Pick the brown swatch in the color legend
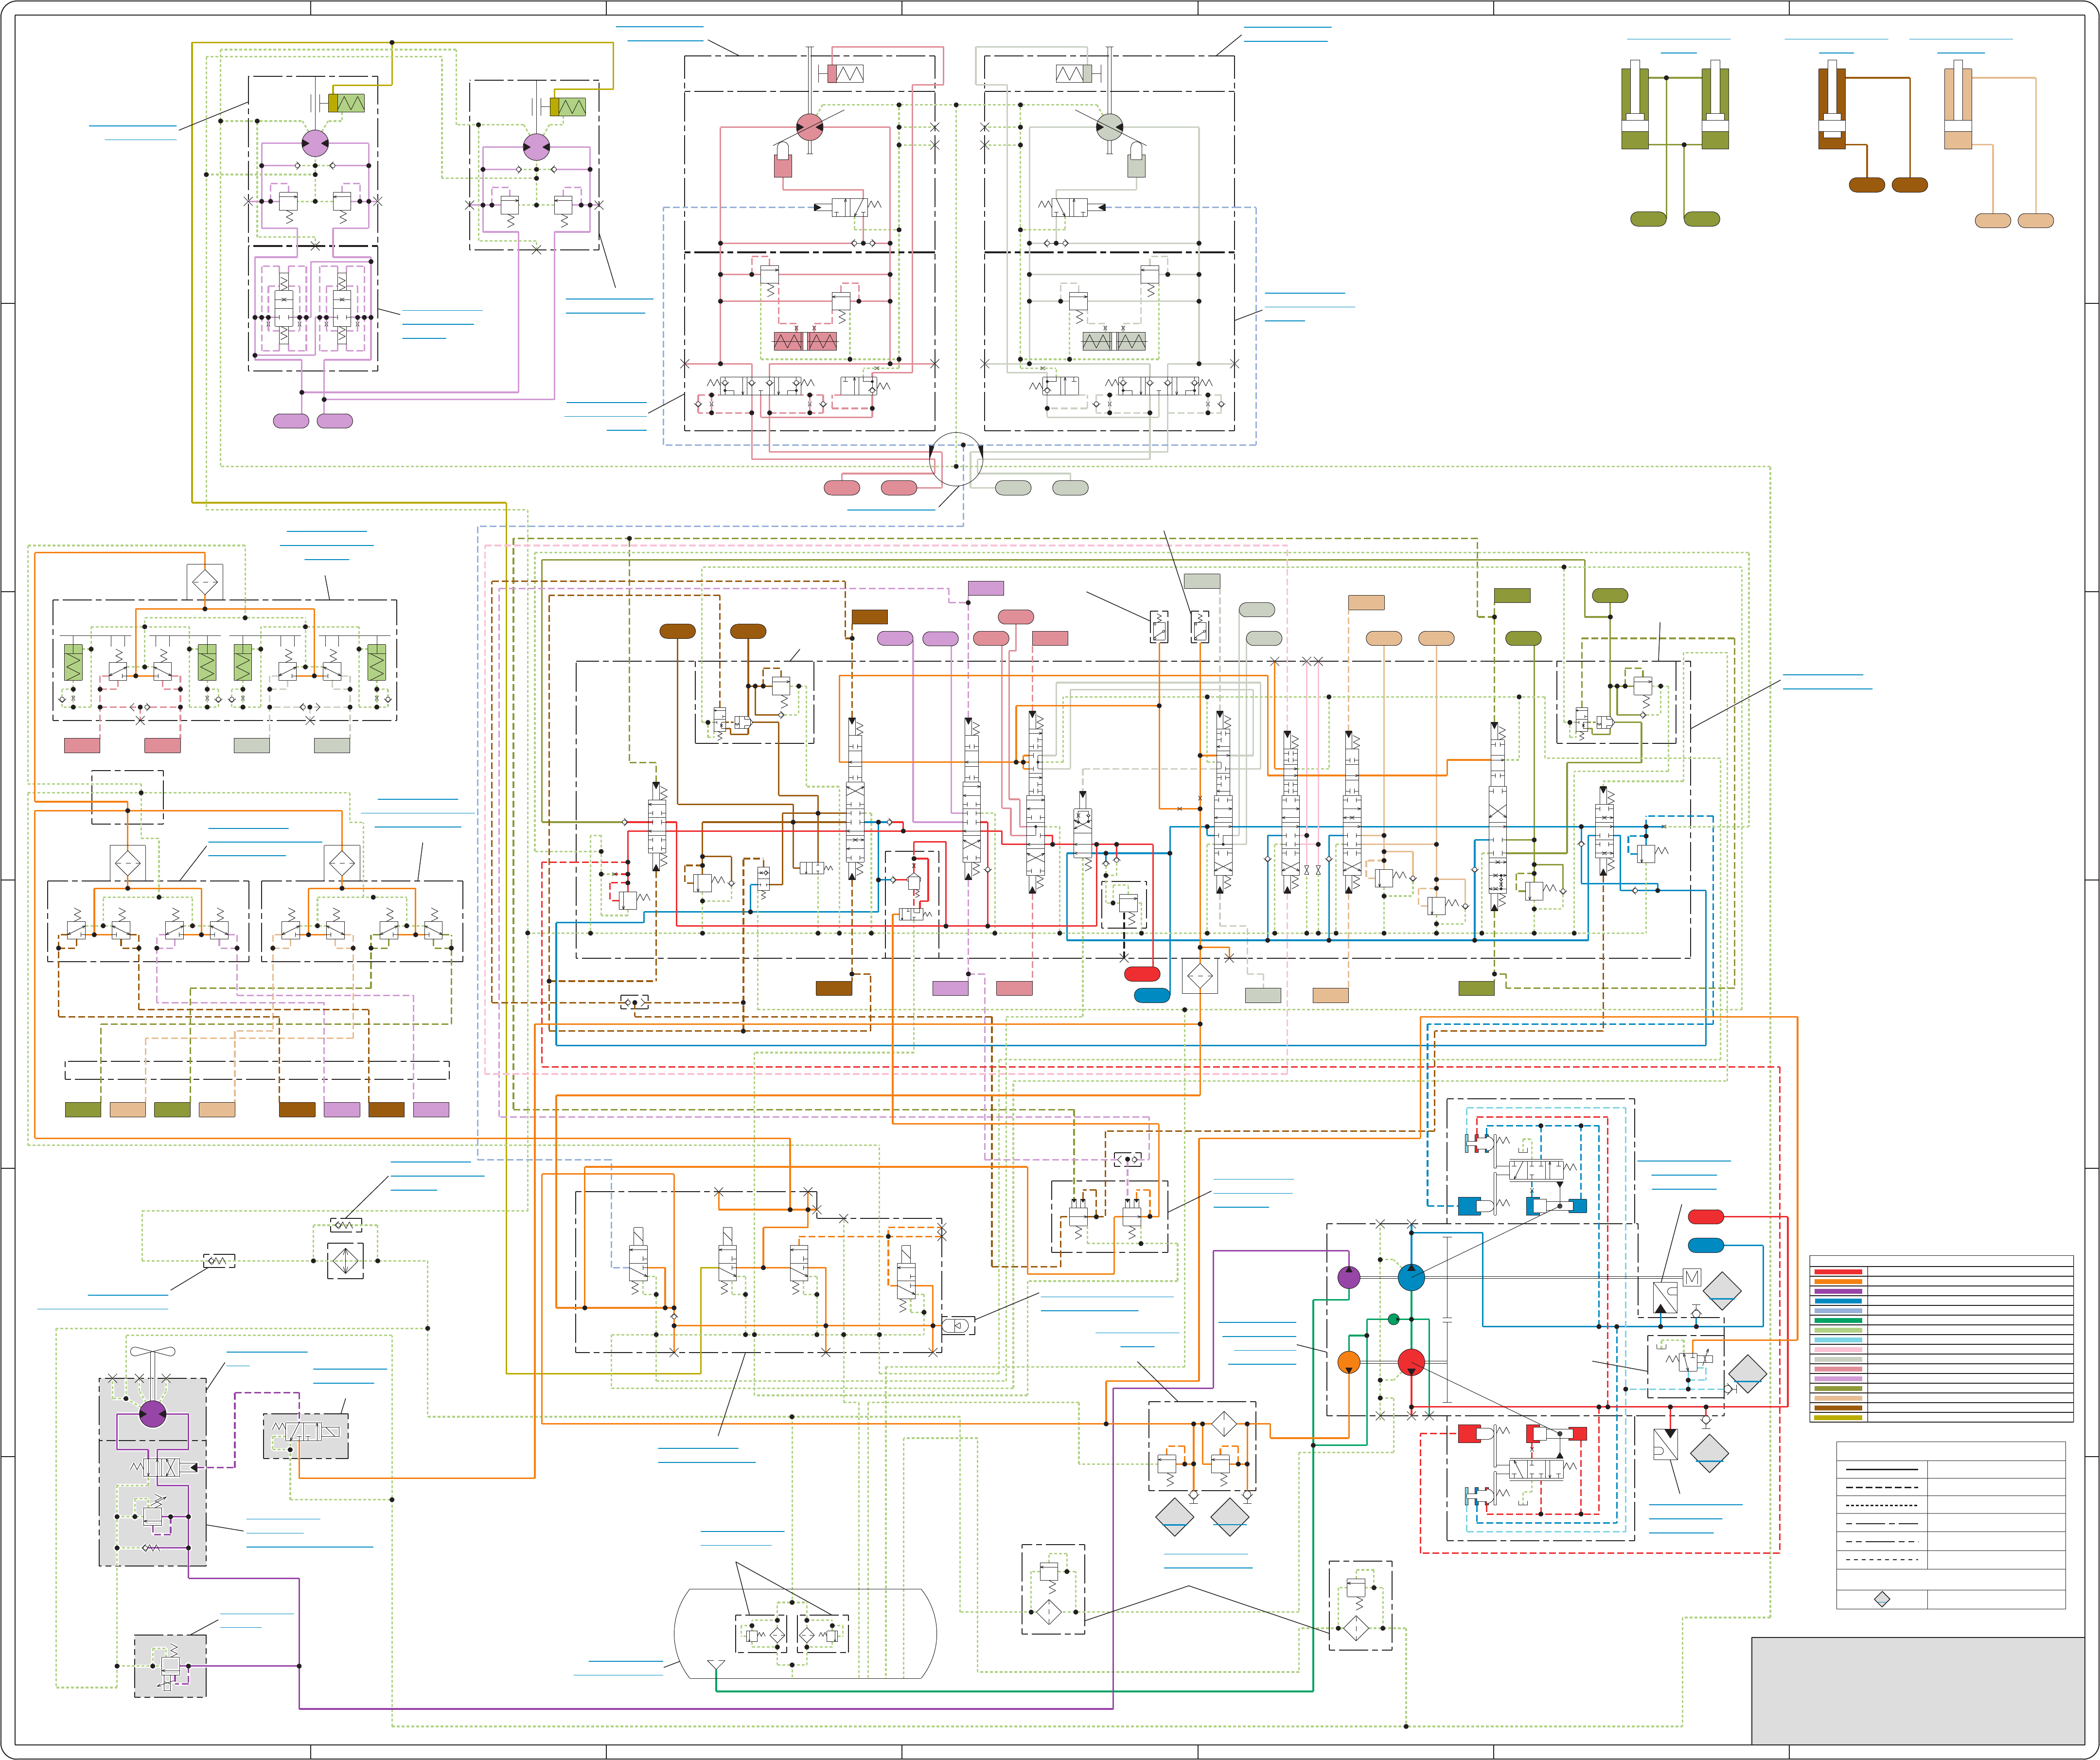The height and width of the screenshot is (1760, 2100). [1838, 1408]
